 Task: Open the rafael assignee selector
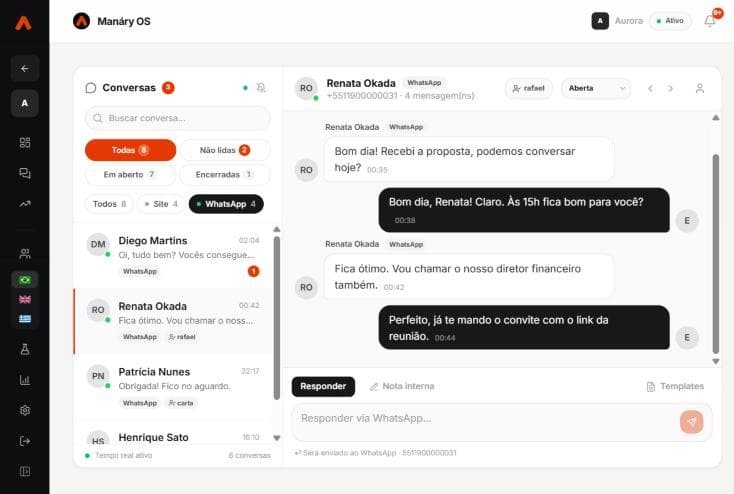pos(528,88)
